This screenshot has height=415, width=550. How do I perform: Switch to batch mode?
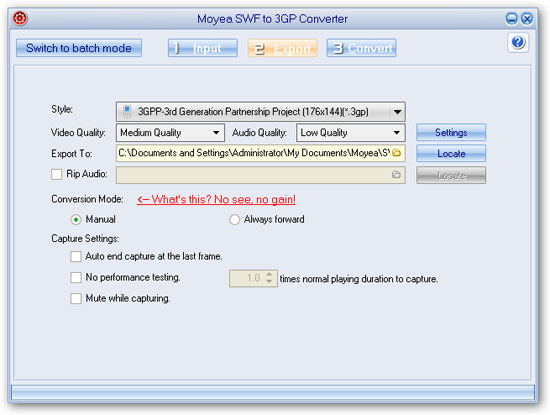tap(79, 48)
